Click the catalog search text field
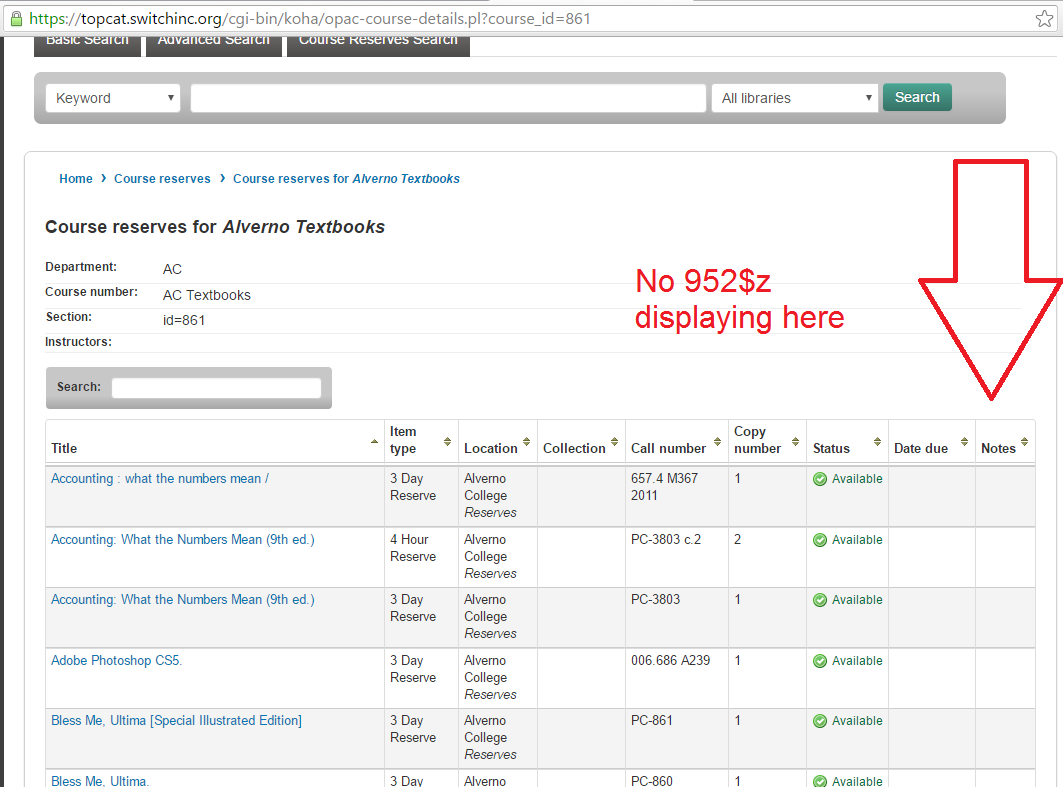The width and height of the screenshot is (1063, 787). click(448, 98)
